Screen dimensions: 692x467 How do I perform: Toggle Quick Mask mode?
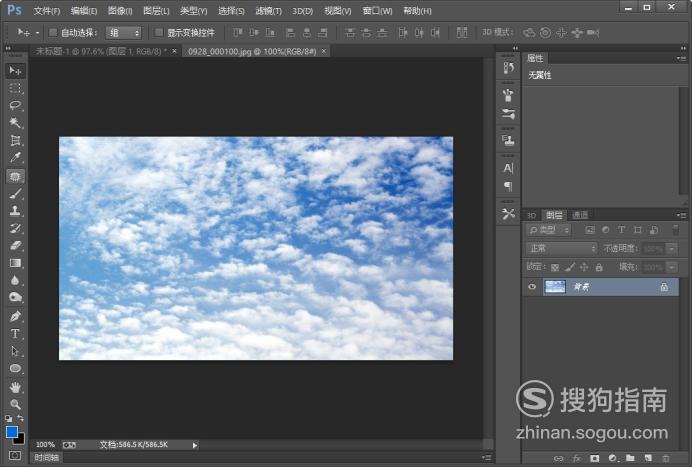pos(15,455)
